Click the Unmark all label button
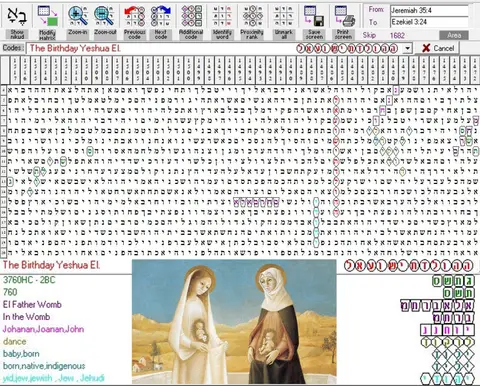The width and height of the screenshot is (480, 386). click(x=284, y=35)
